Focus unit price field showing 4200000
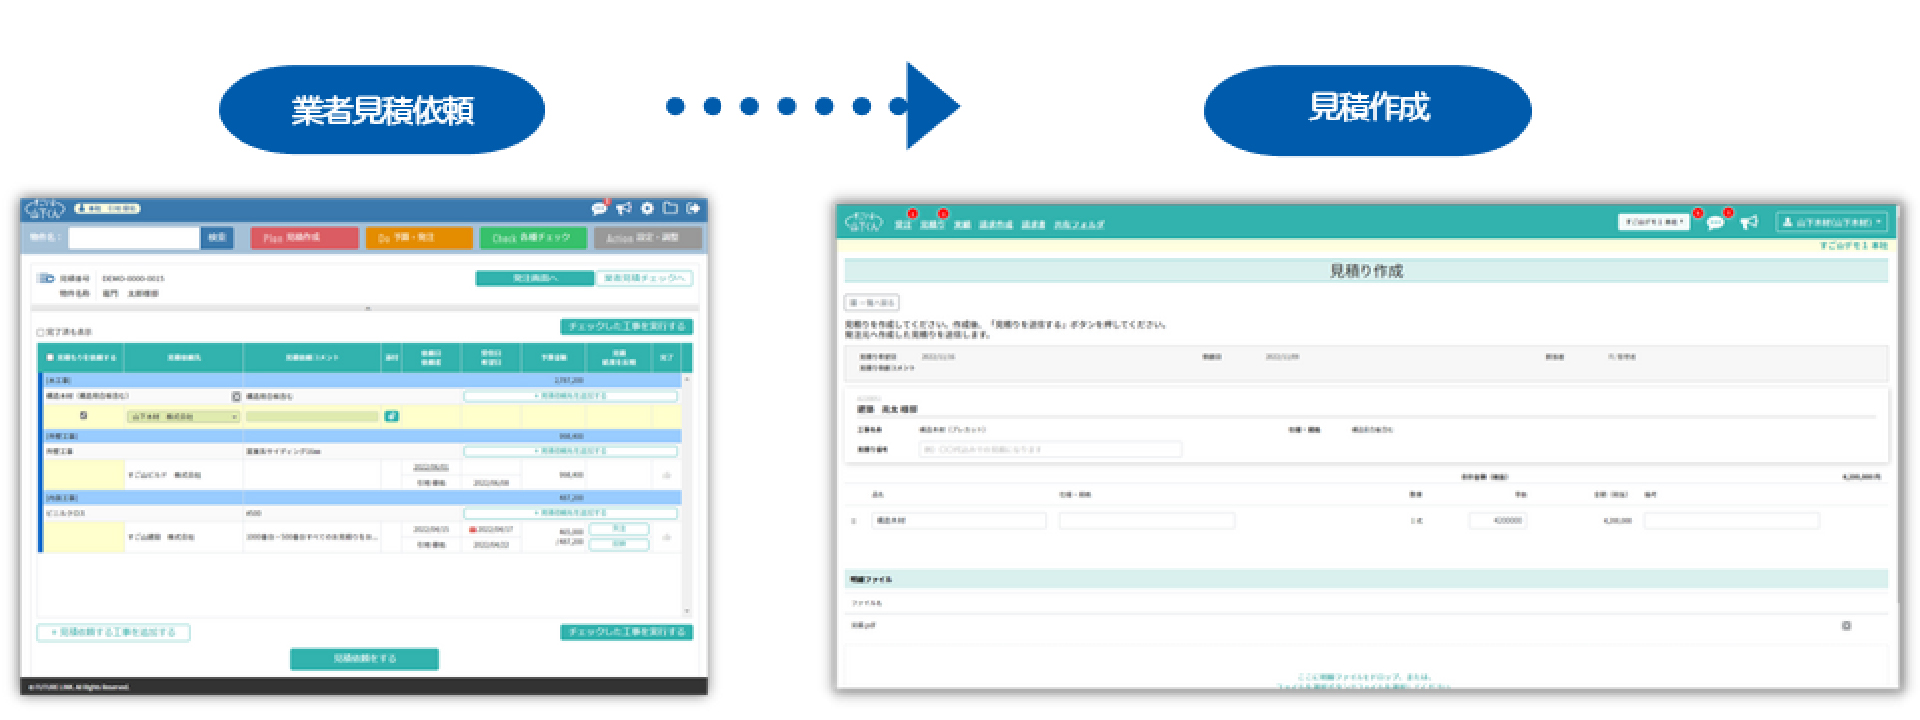 click(x=1497, y=521)
